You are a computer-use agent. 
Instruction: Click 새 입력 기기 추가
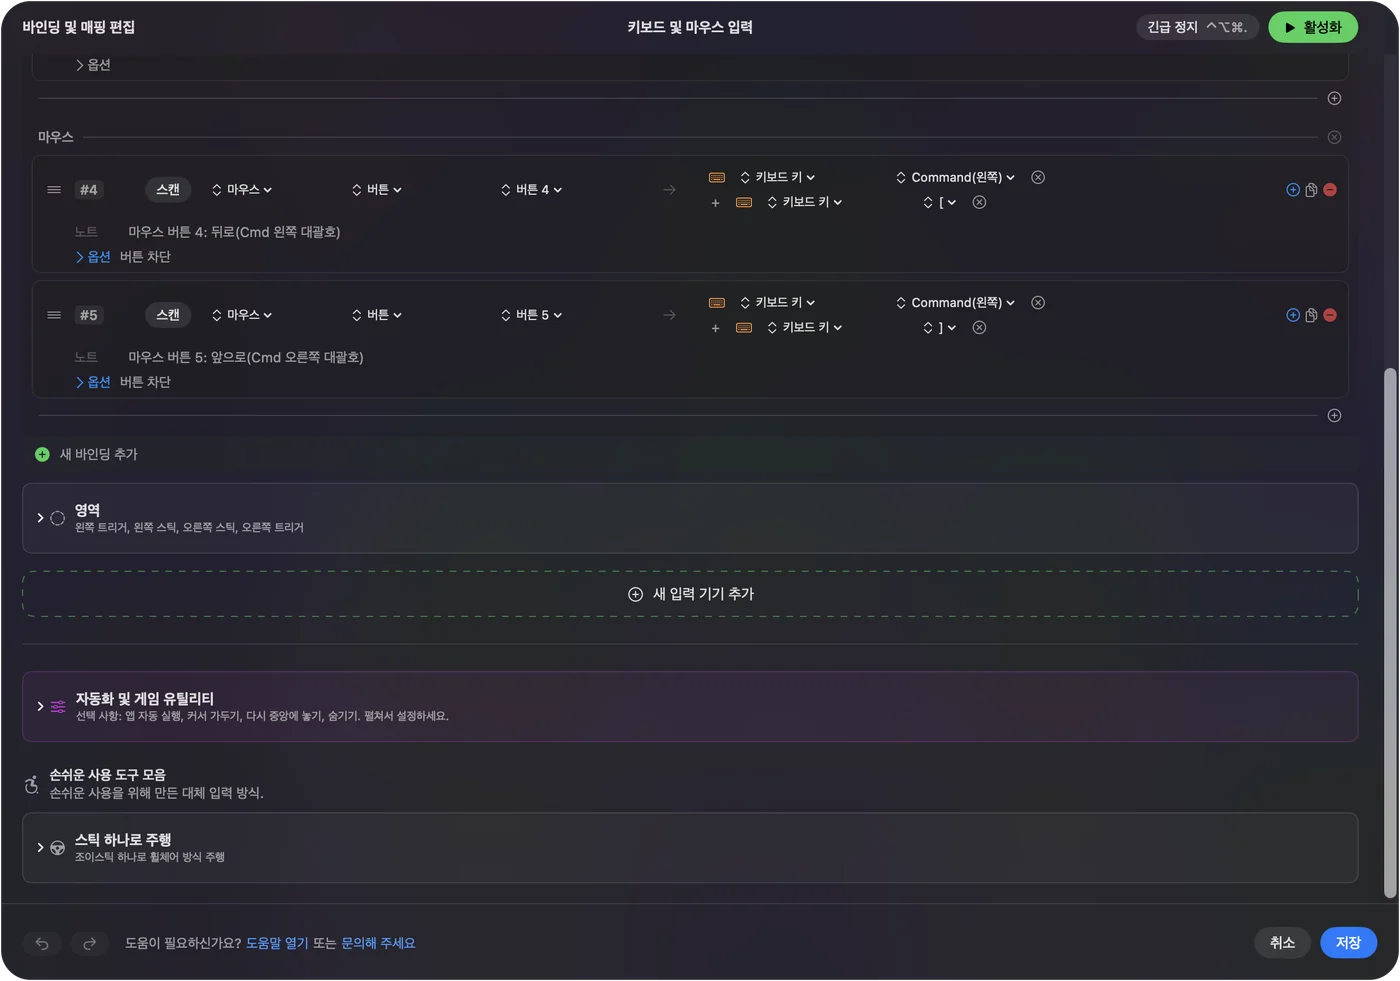pyautogui.click(x=690, y=594)
